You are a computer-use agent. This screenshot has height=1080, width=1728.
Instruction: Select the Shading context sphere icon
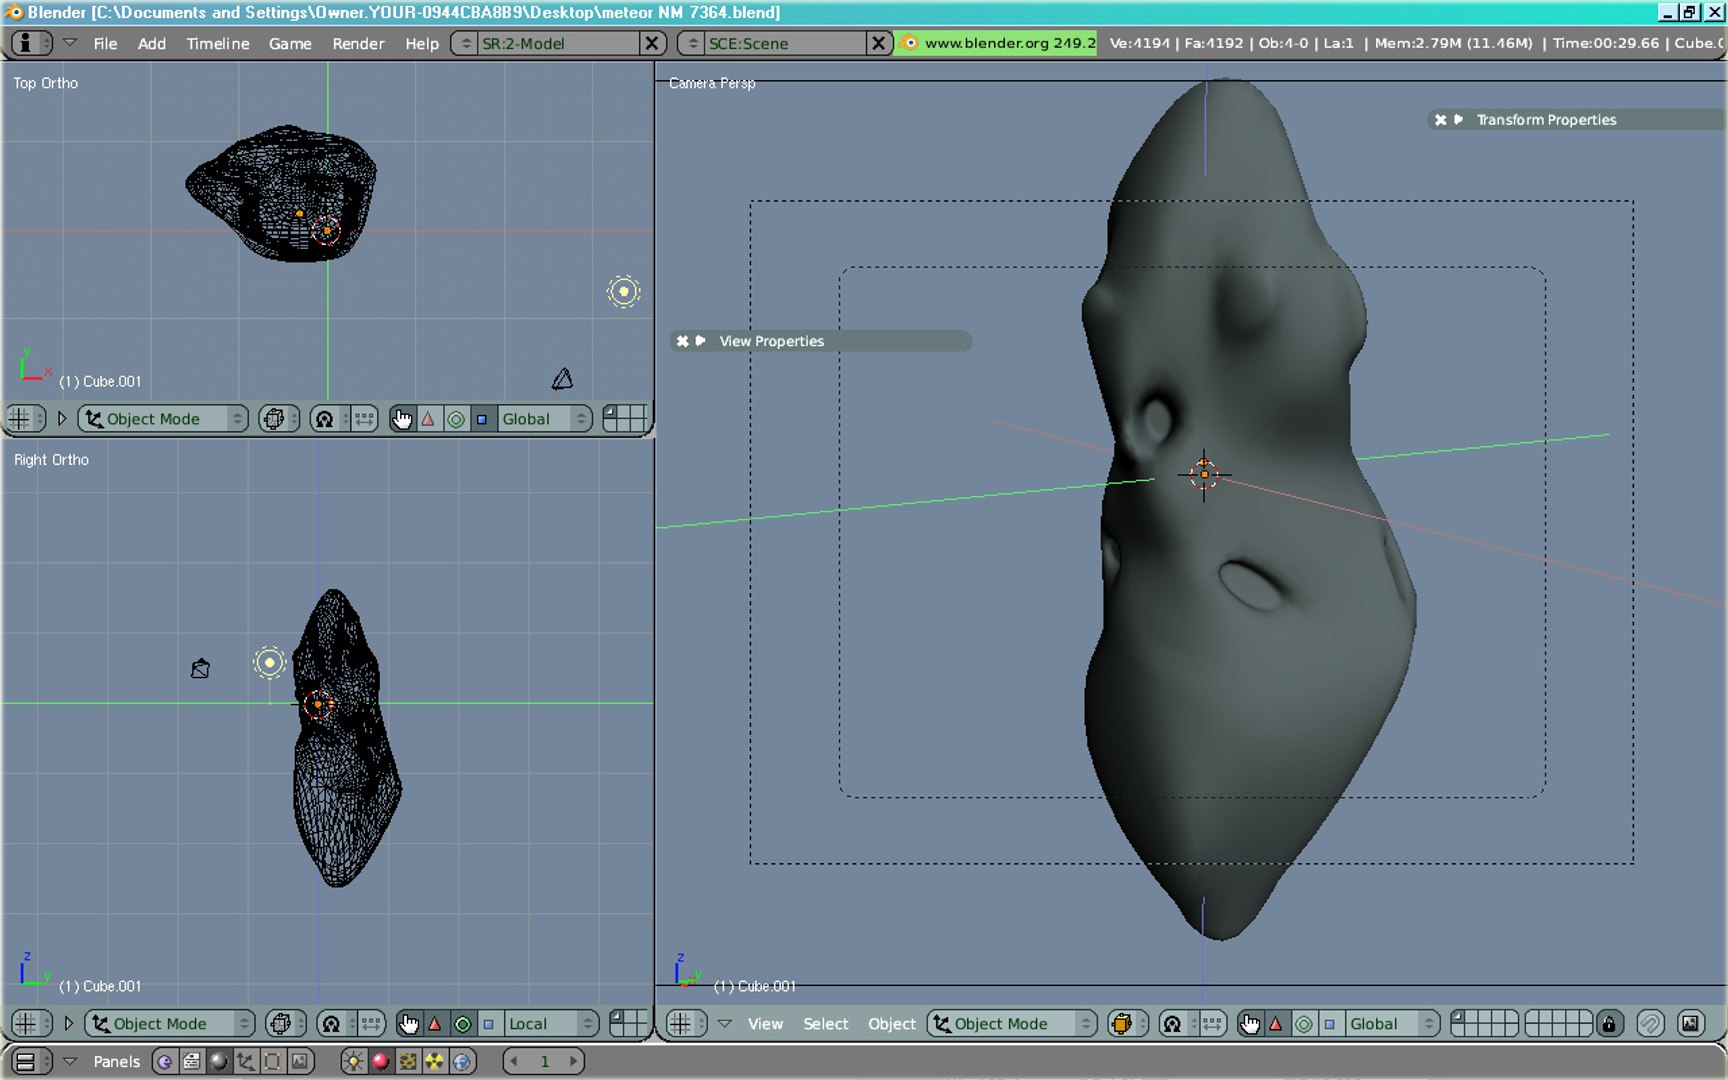[219, 1061]
